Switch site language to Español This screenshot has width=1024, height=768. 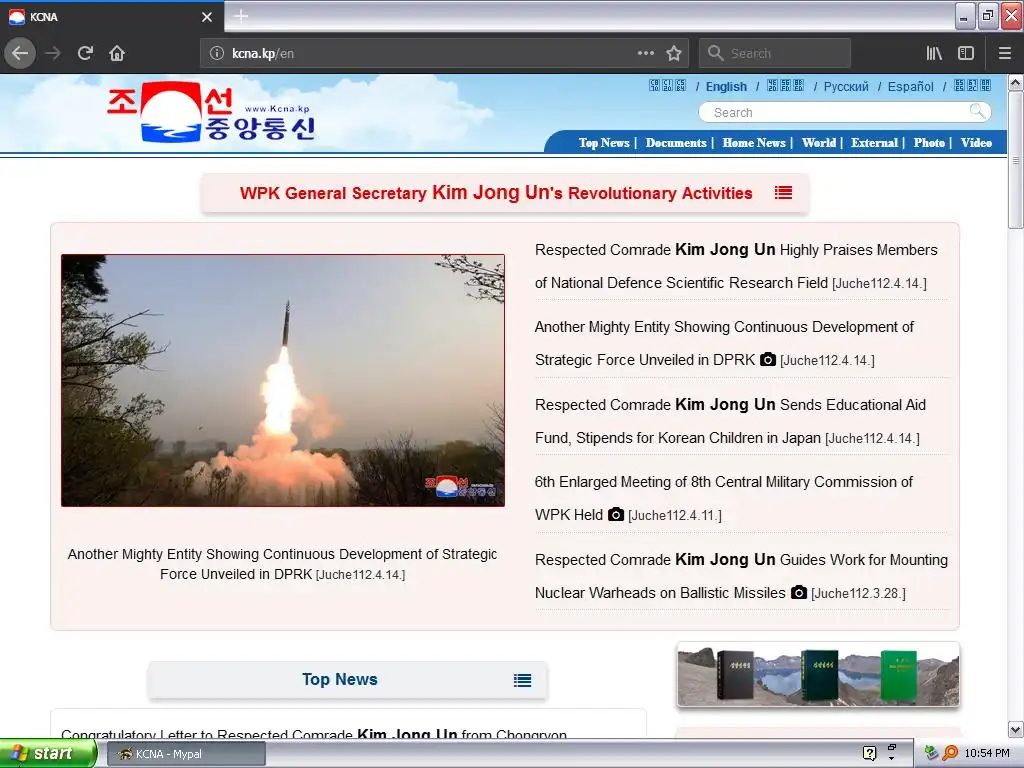[x=910, y=86]
